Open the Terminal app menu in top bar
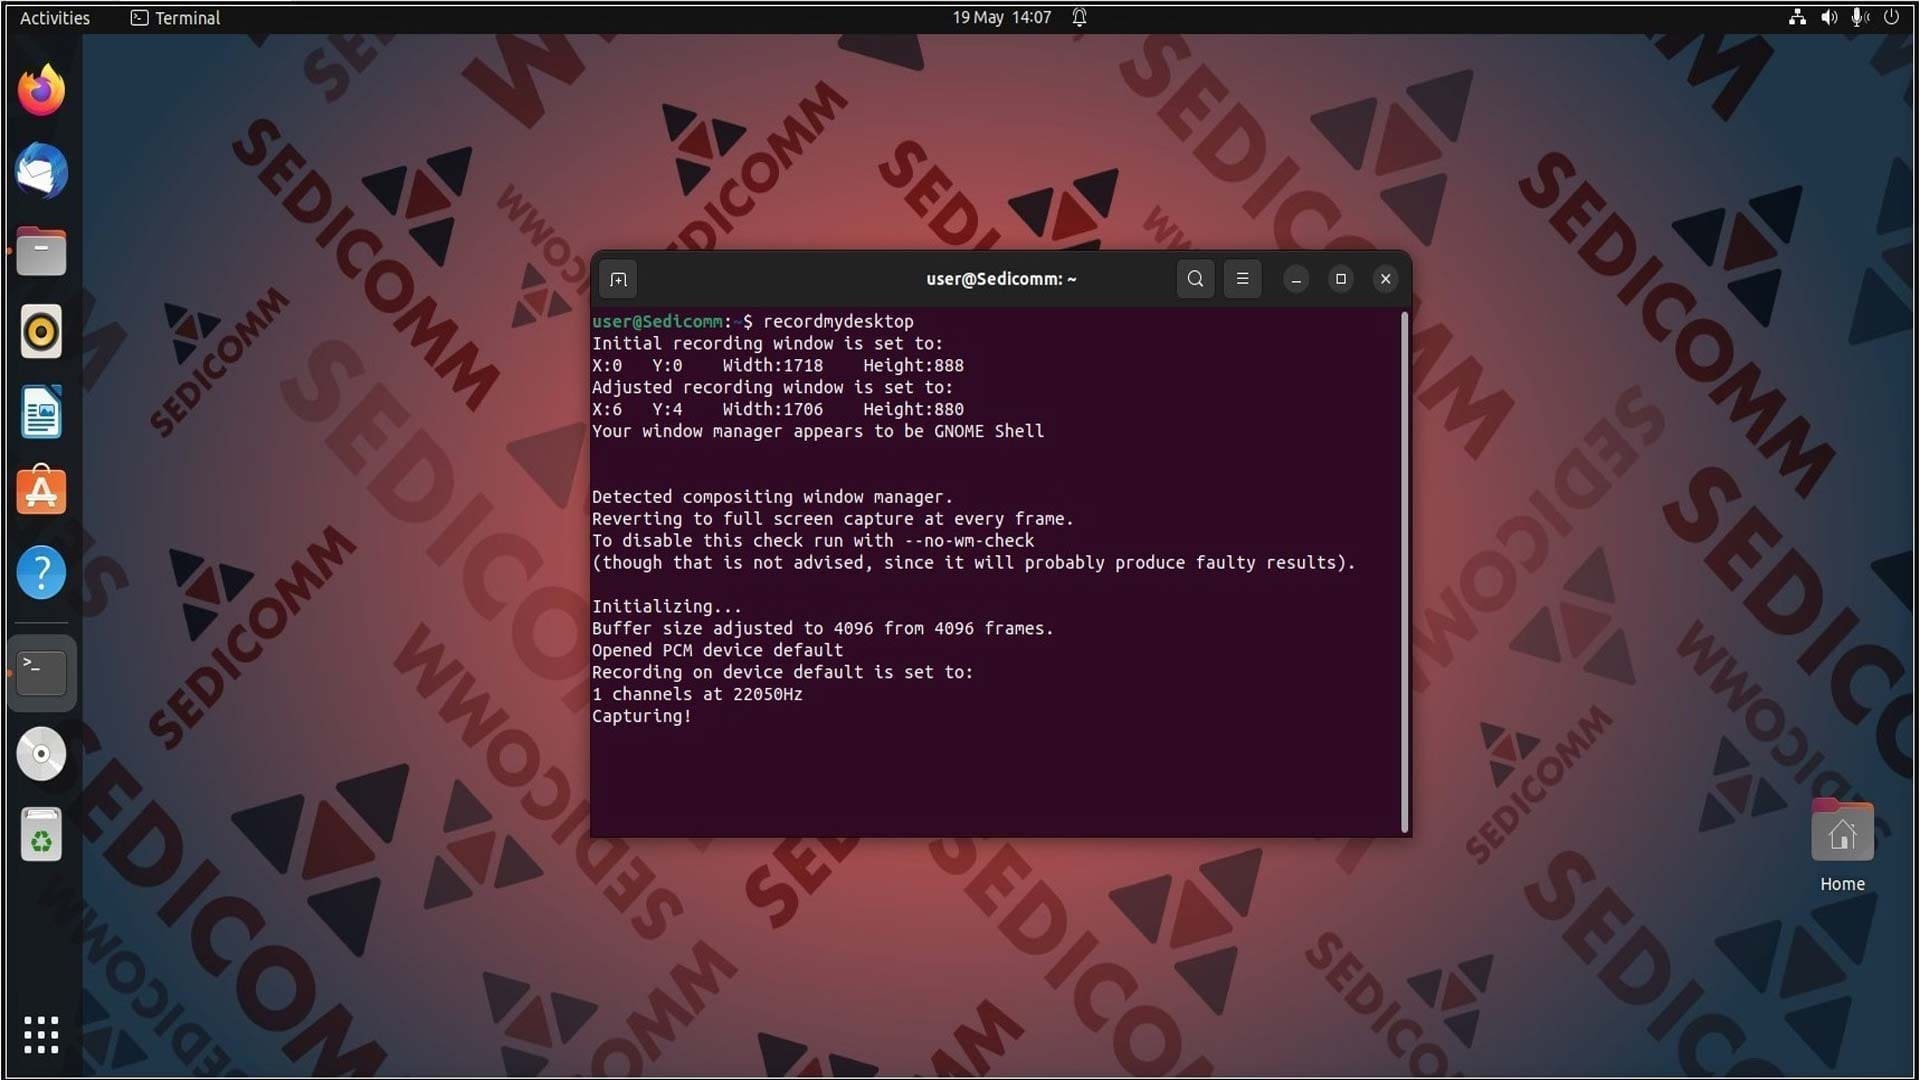Image resolution: width=1920 pixels, height=1080 pixels. tap(175, 18)
